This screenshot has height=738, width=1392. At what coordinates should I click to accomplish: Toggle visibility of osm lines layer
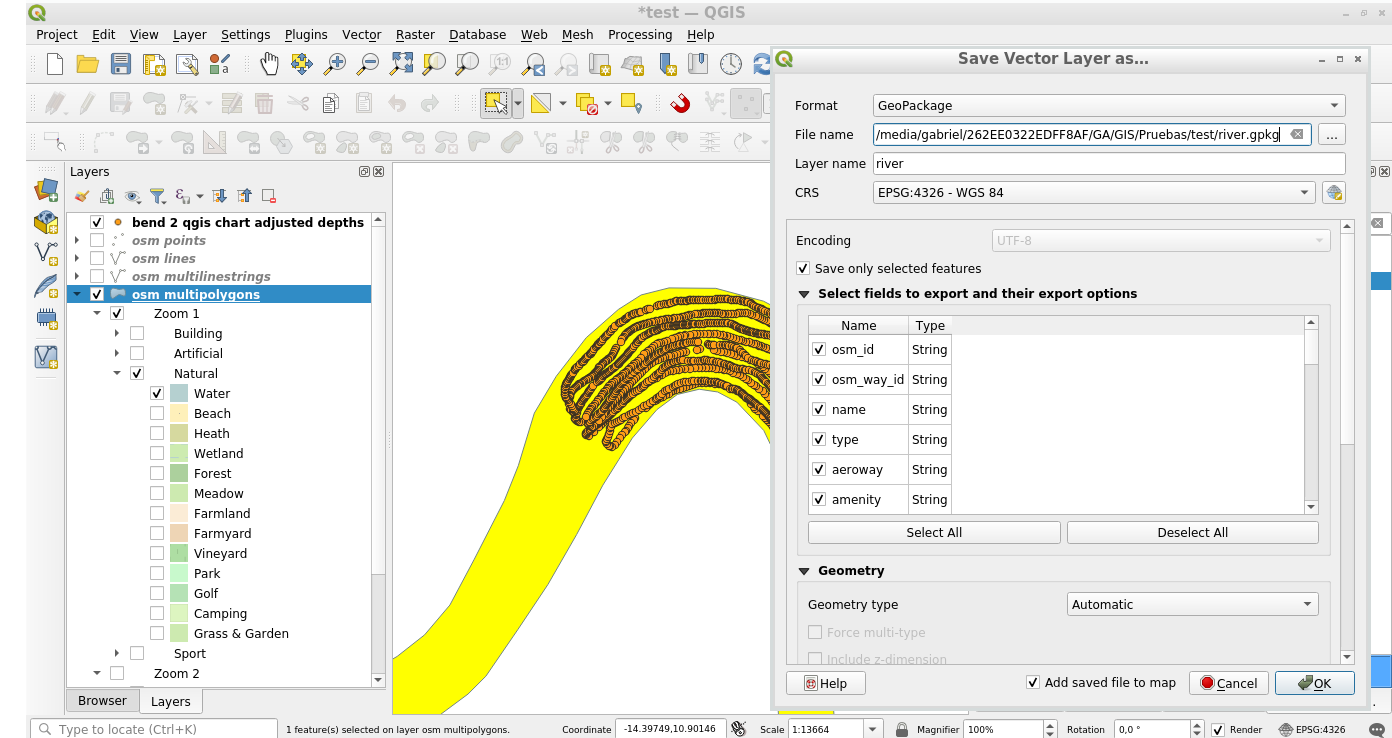(x=97, y=258)
